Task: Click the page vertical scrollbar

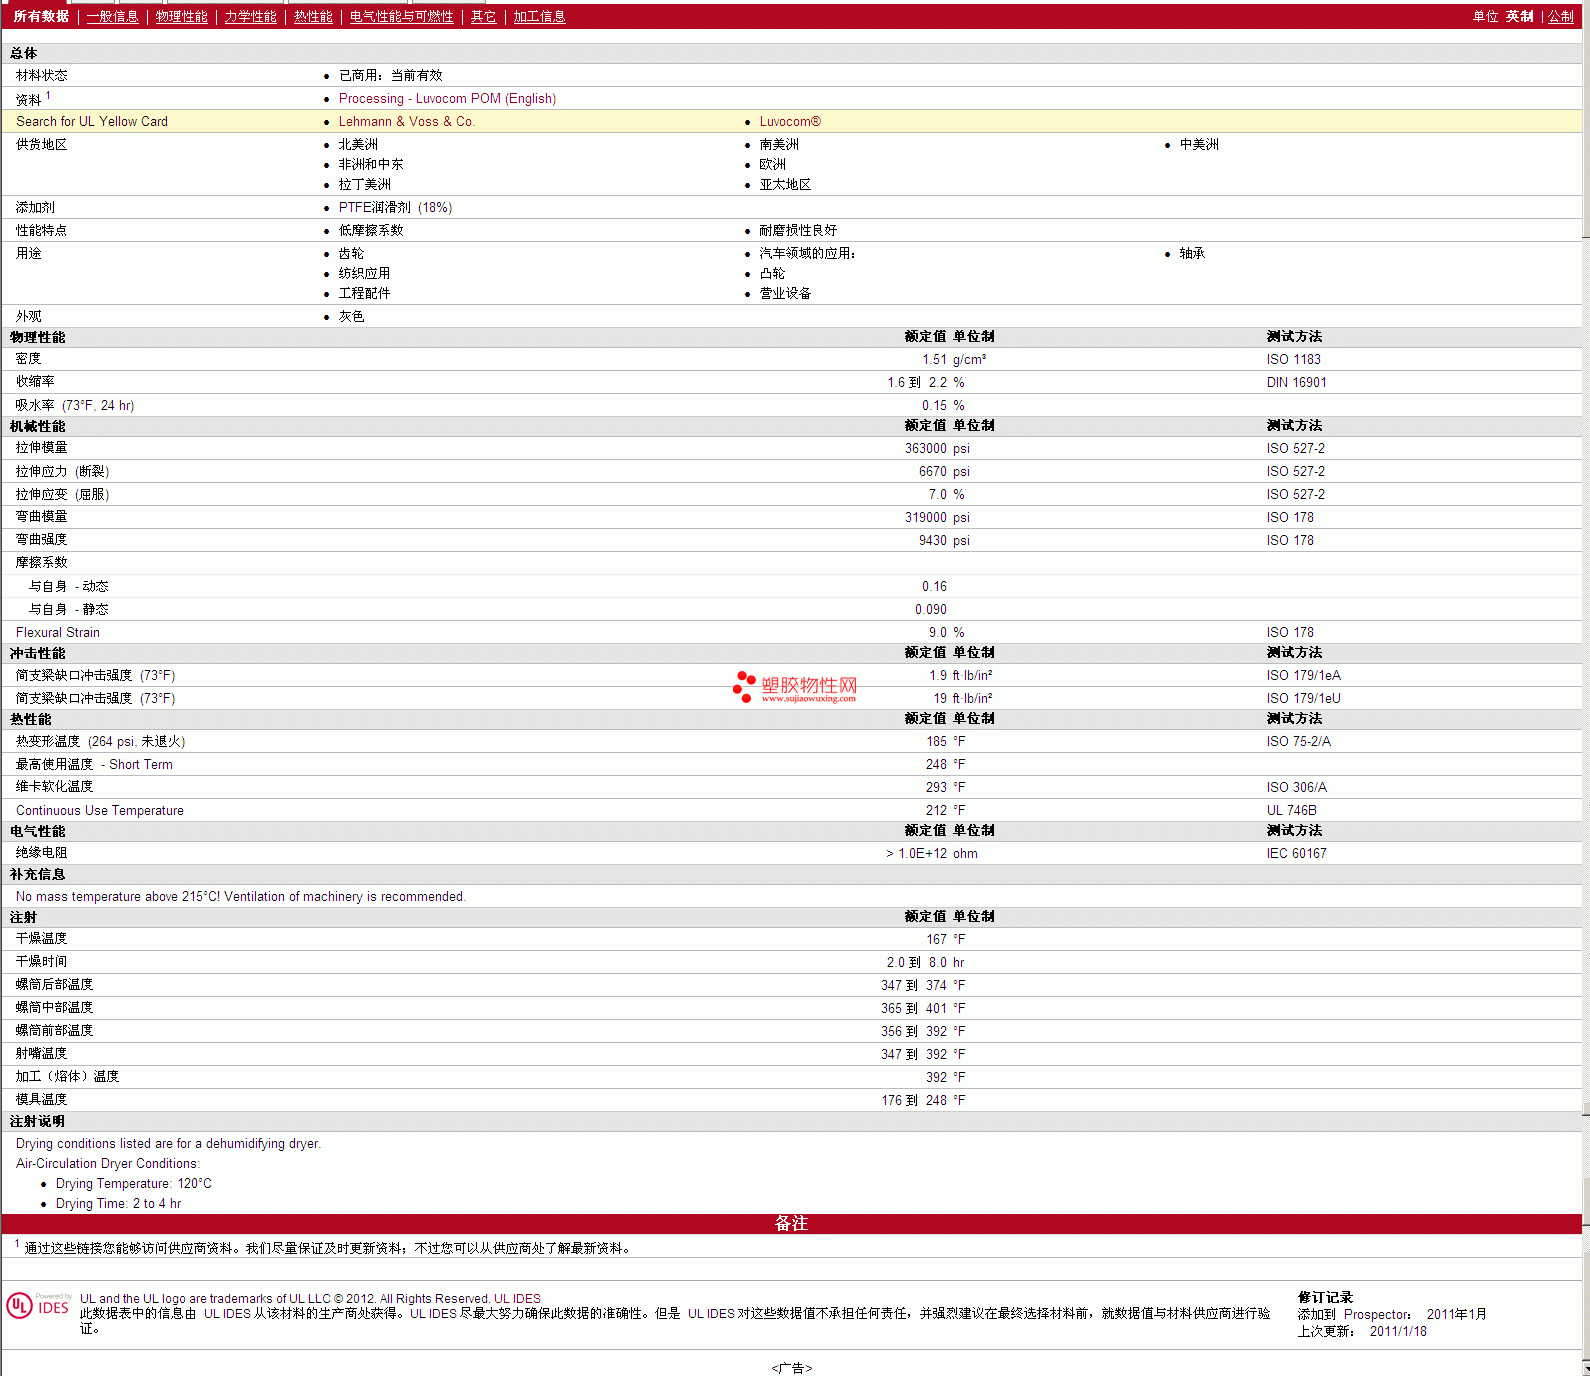Action: click(x=1586, y=688)
